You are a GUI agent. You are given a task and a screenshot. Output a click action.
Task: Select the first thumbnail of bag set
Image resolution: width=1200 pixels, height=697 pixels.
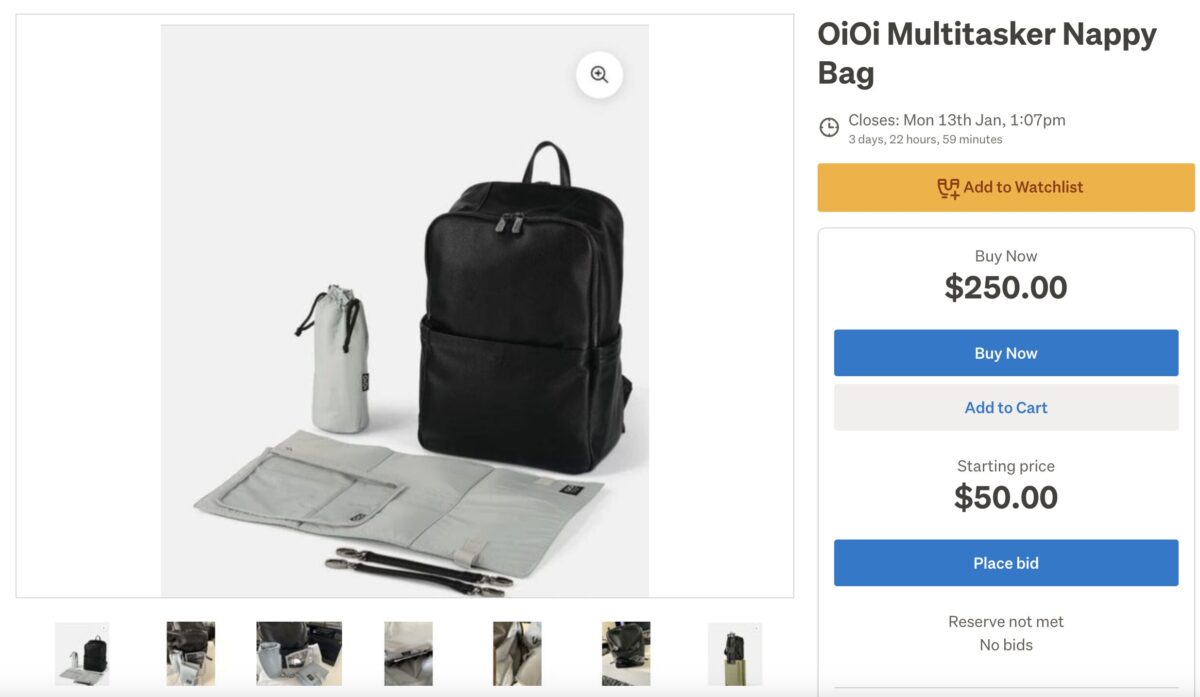[82, 653]
